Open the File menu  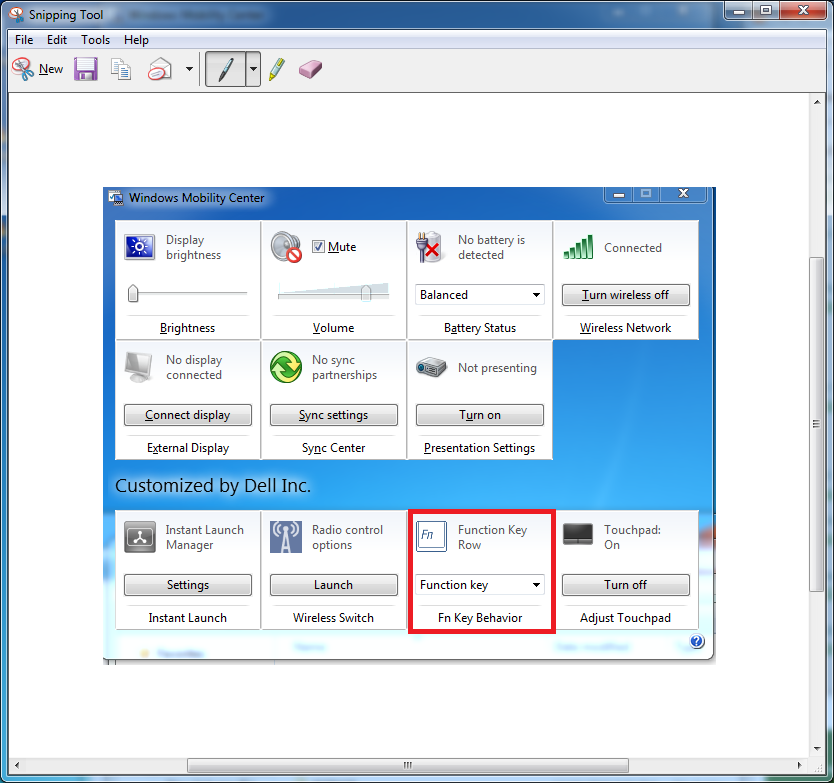click(24, 40)
